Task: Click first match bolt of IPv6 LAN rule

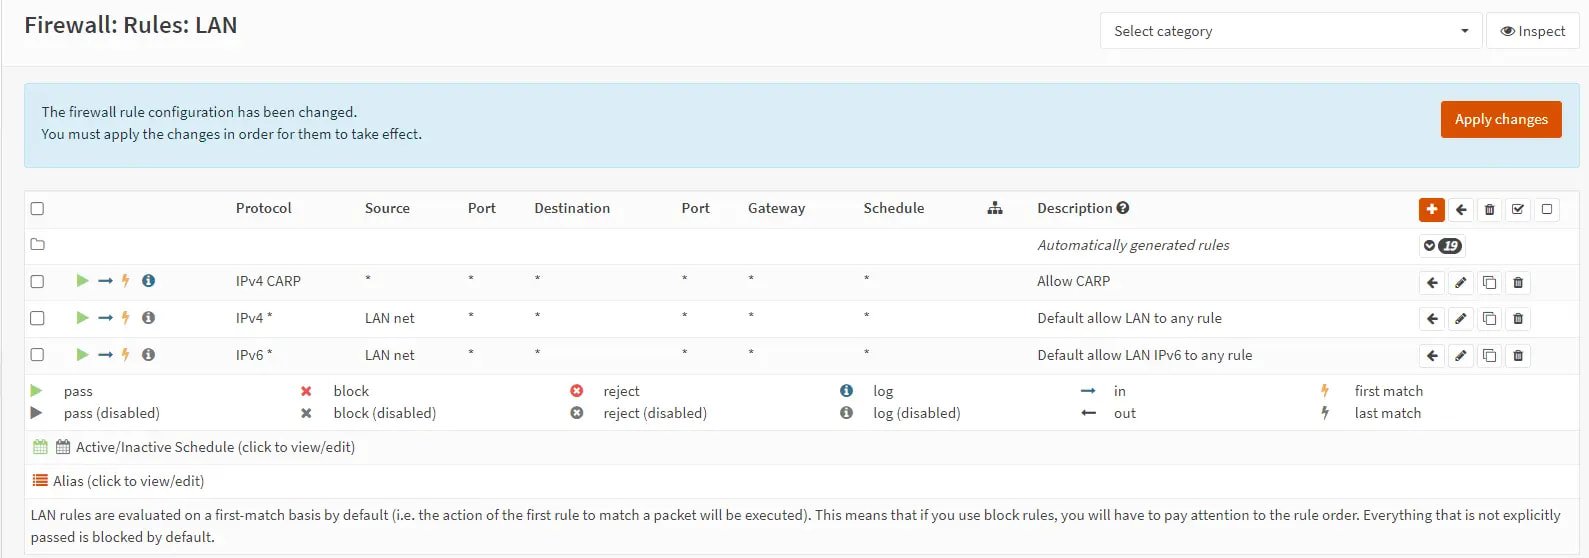Action: 125,354
